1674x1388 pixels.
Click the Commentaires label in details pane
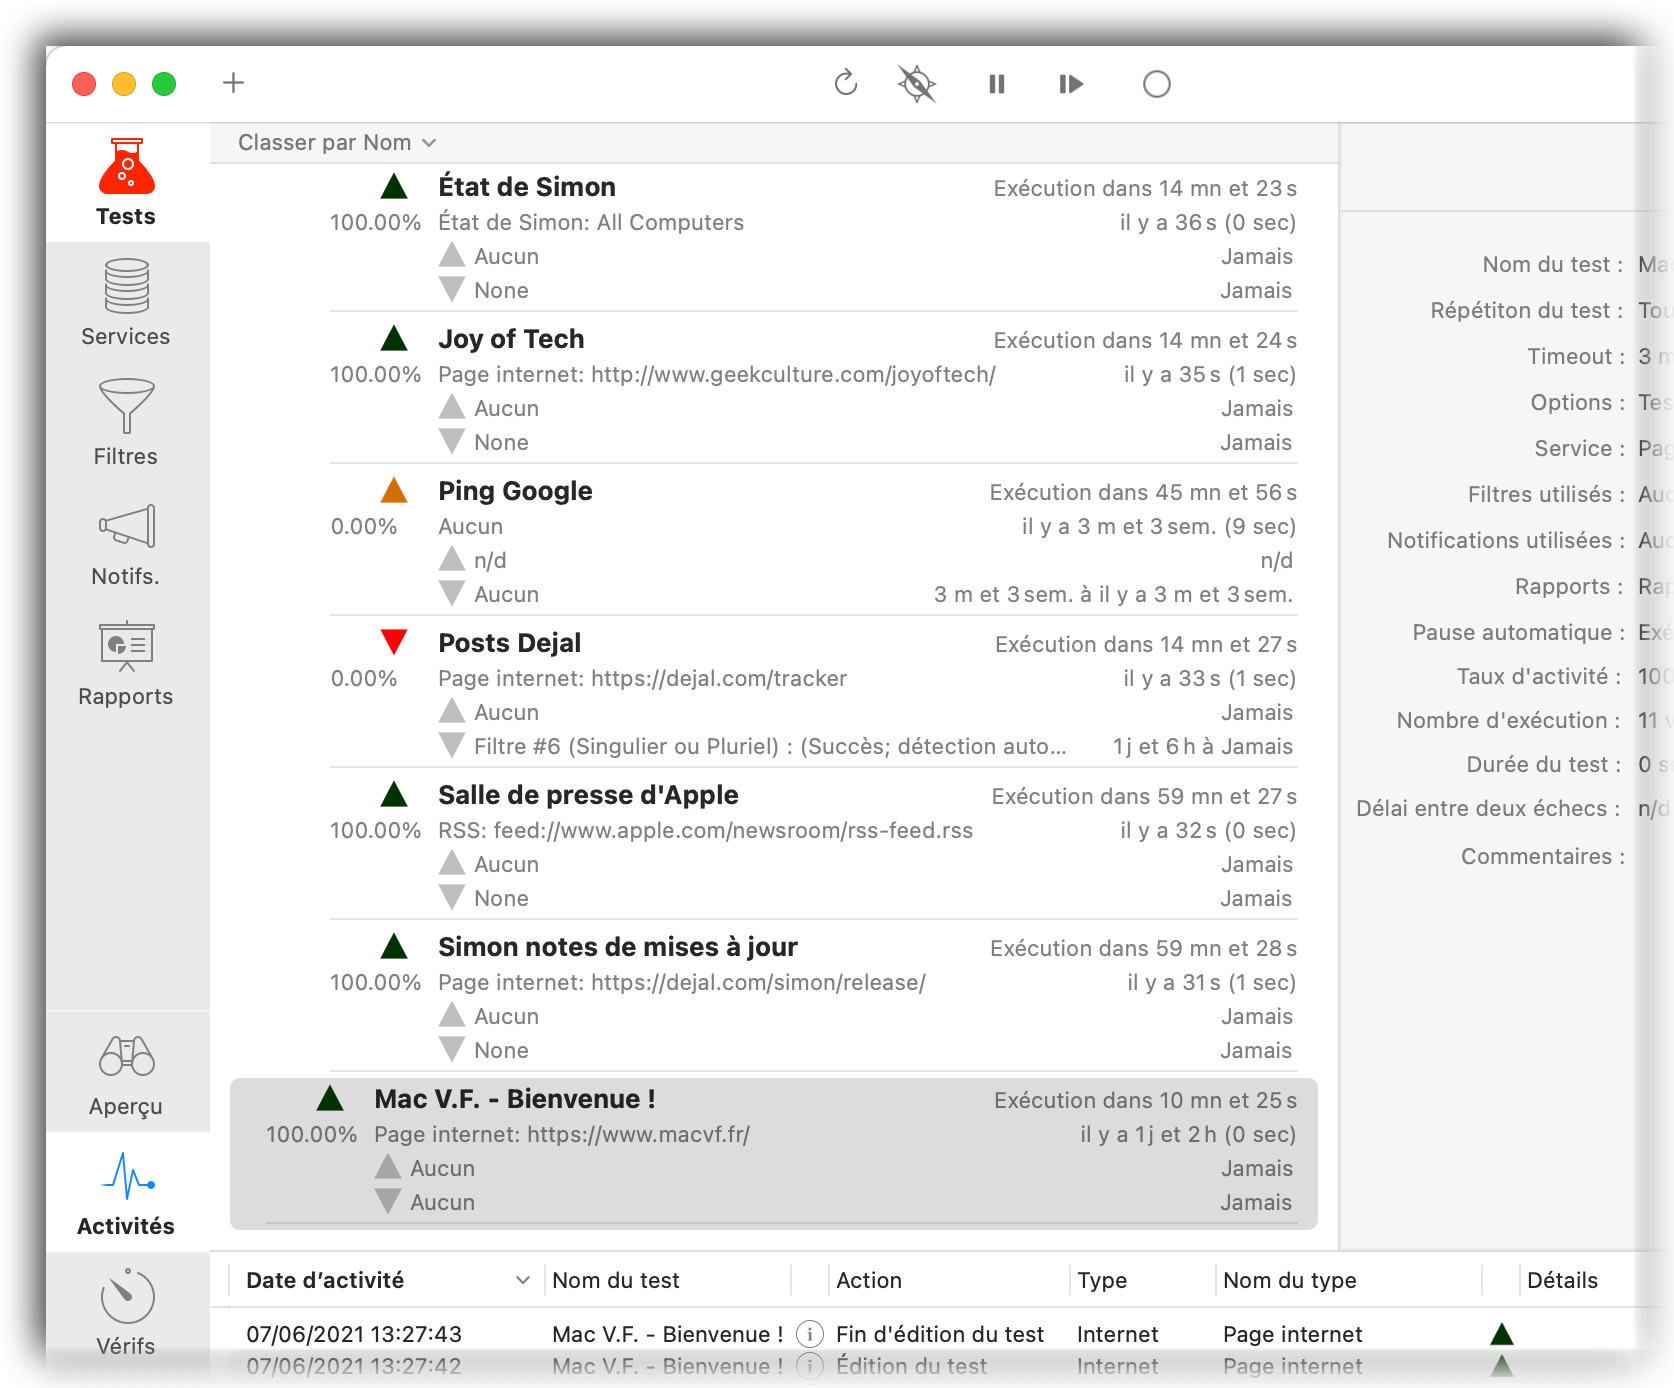point(1542,857)
